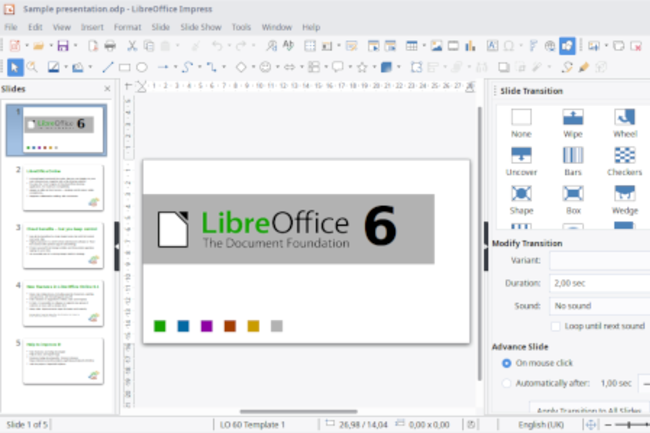The image size is (650, 433).
Task: Open the File menu
Action: [x=11, y=27]
